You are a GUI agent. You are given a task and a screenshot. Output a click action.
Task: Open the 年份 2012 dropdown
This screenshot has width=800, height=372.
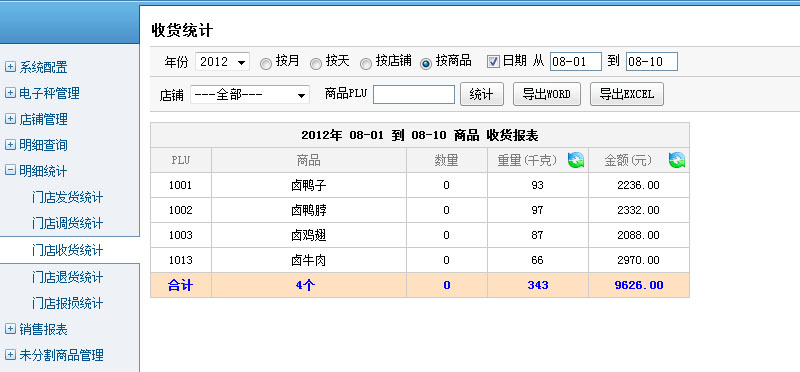222,62
